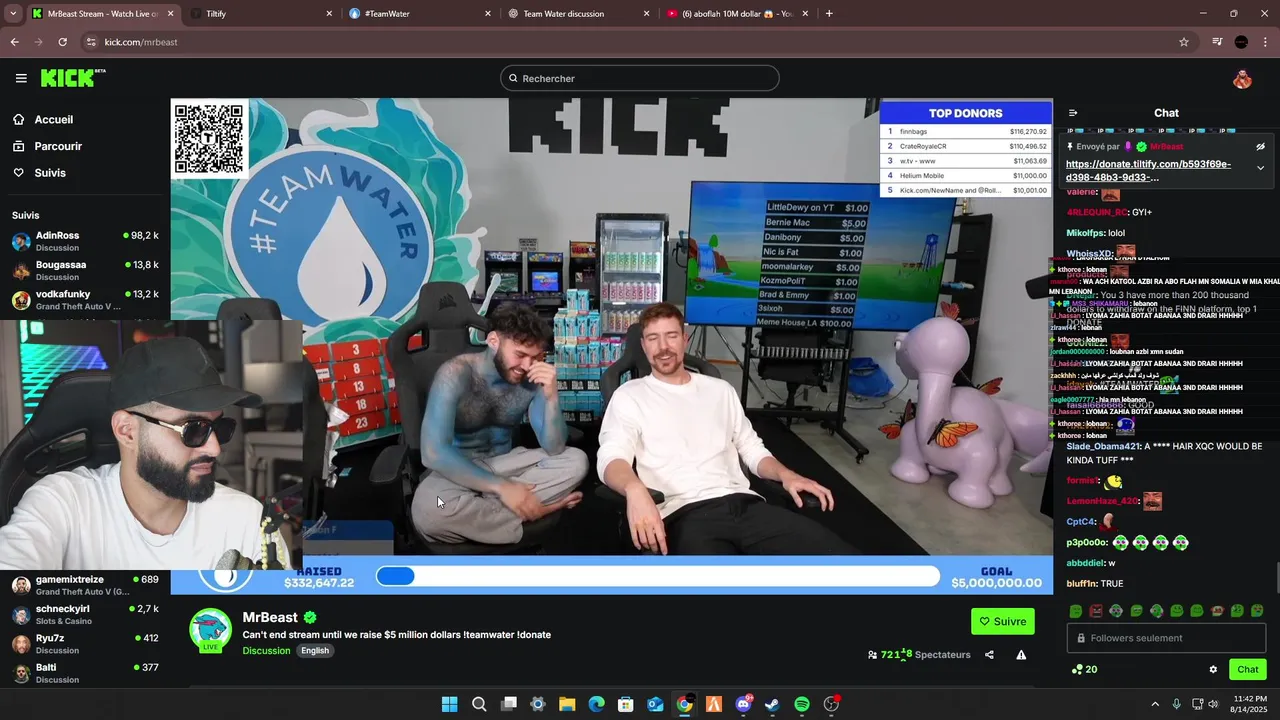The width and height of the screenshot is (1280, 720).
Task: Click the LemonHaze_420 chat username
Action: (x=1102, y=501)
